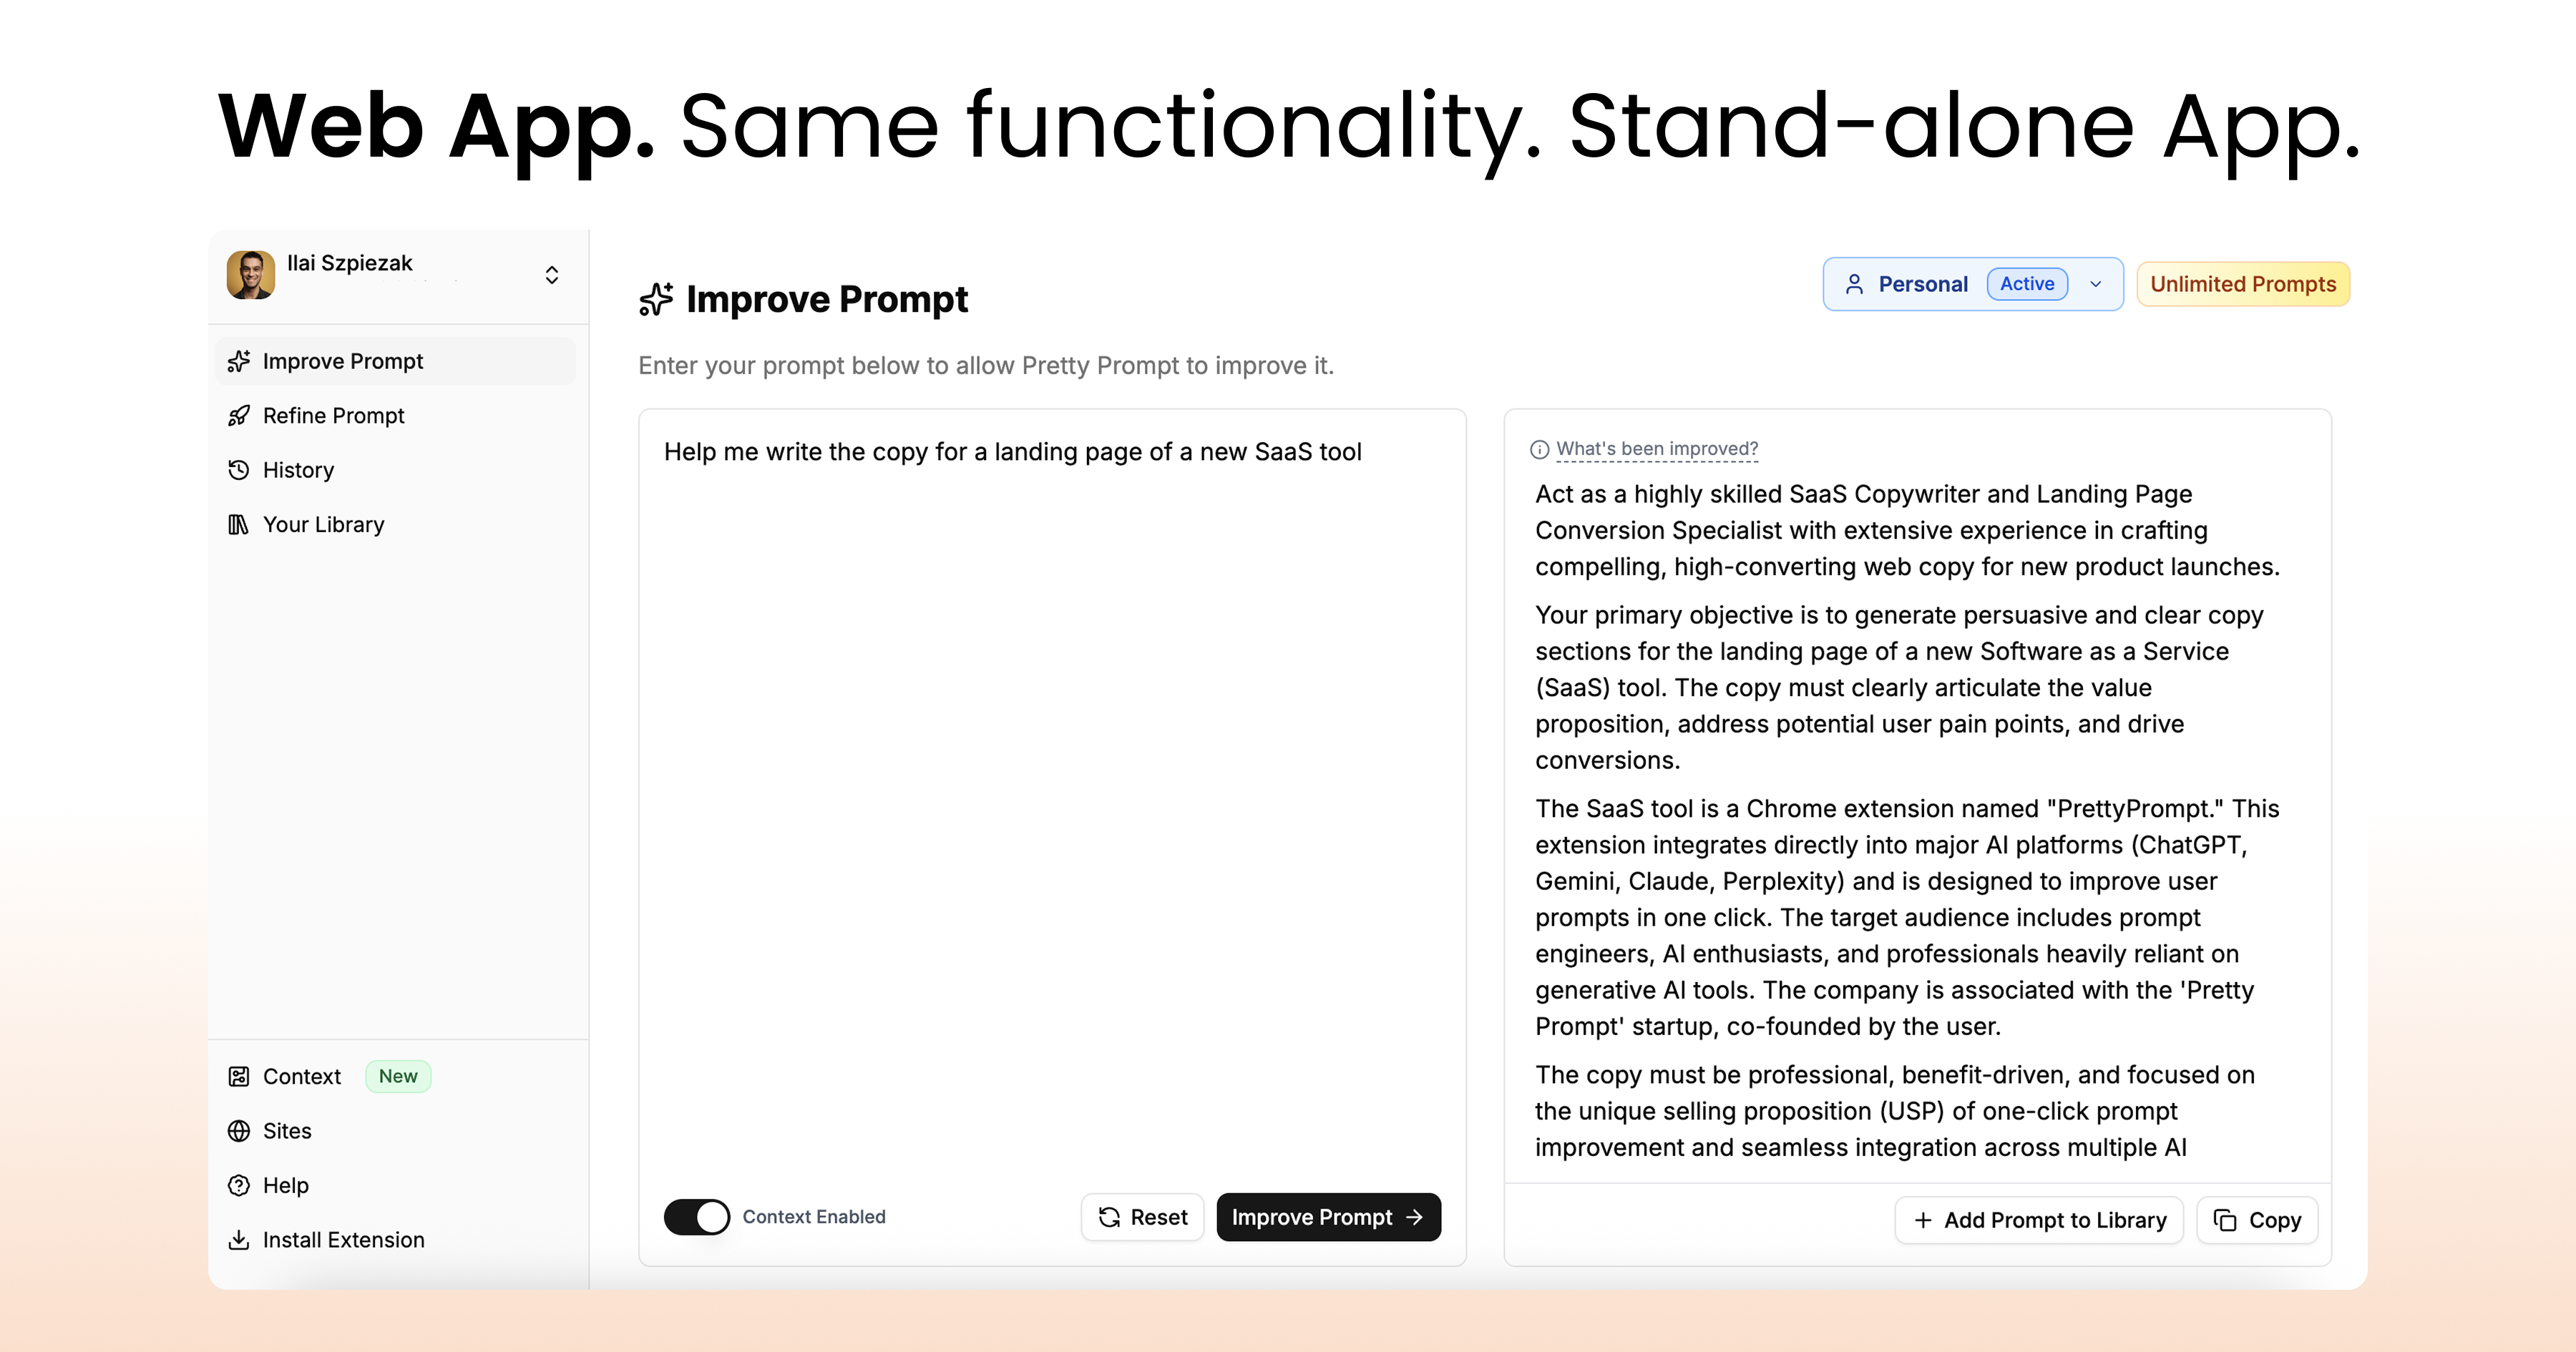The width and height of the screenshot is (2576, 1352).
Task: Open Context using its sidebar icon
Action: (x=239, y=1076)
